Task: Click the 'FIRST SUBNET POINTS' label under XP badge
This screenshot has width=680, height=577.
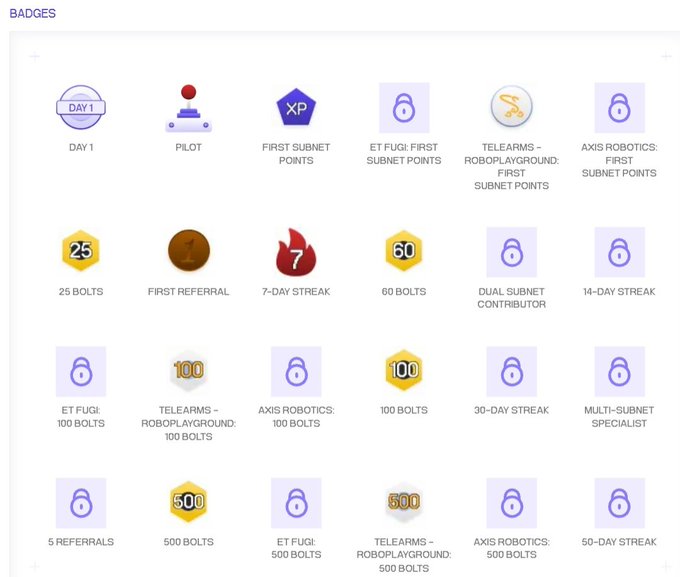Action: point(296,154)
